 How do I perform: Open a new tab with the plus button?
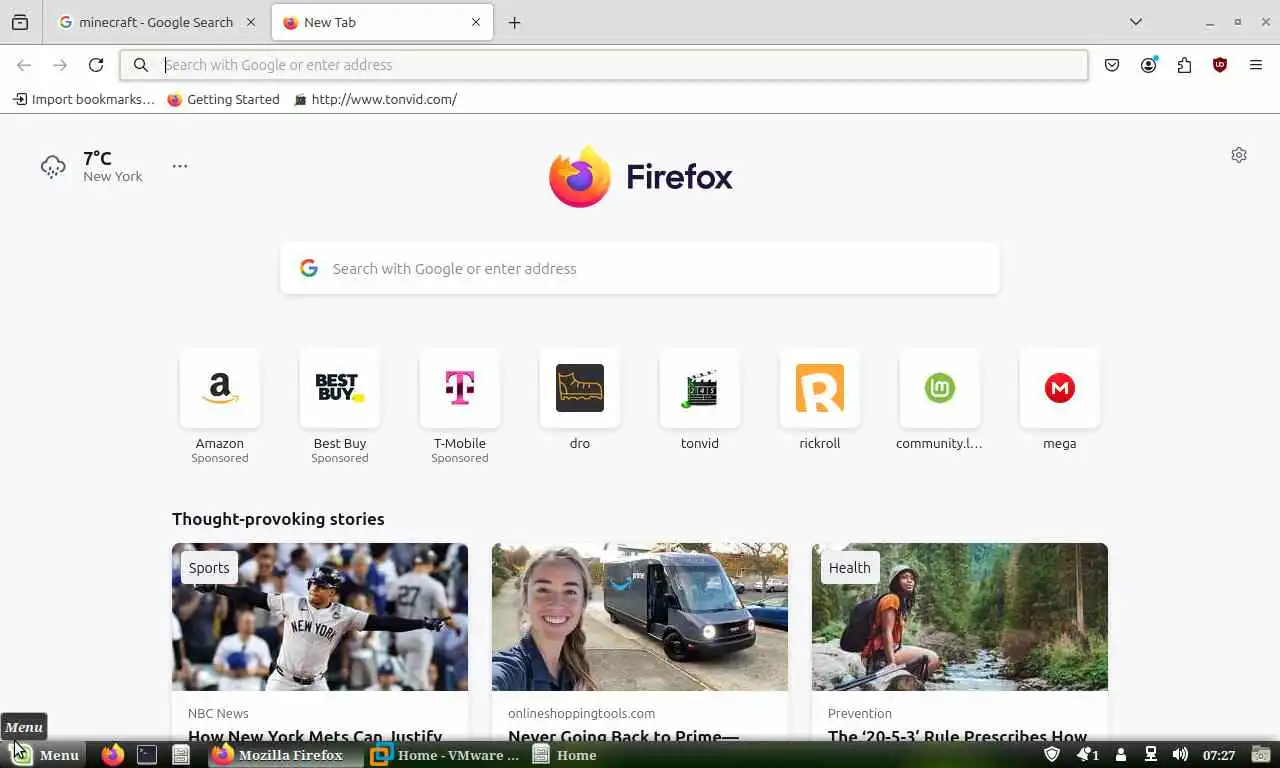tap(514, 22)
